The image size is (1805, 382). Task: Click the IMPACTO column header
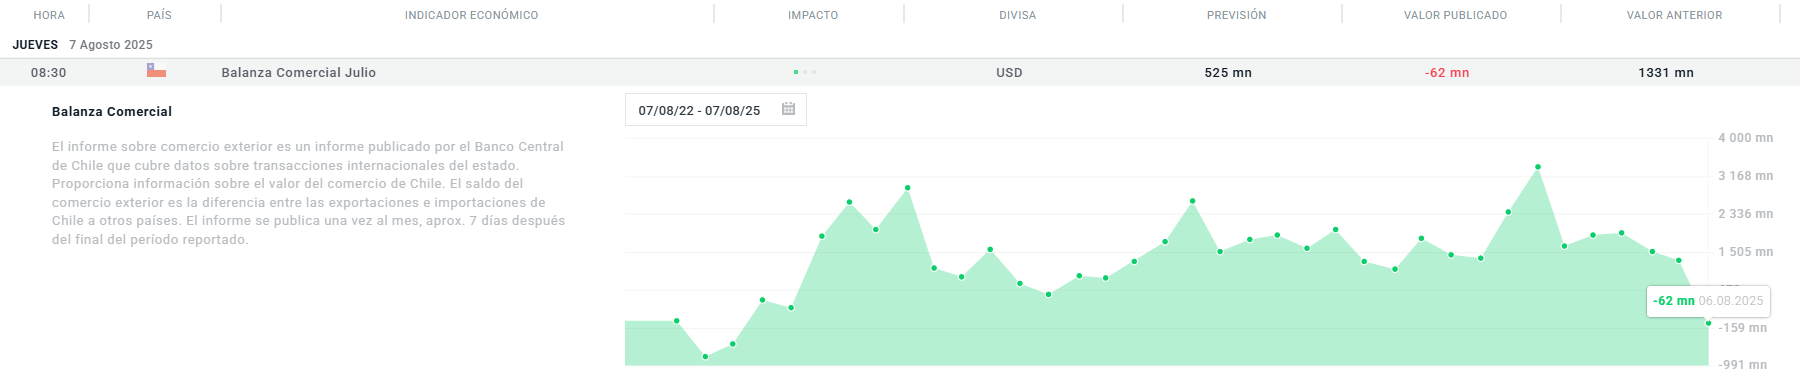coord(813,15)
